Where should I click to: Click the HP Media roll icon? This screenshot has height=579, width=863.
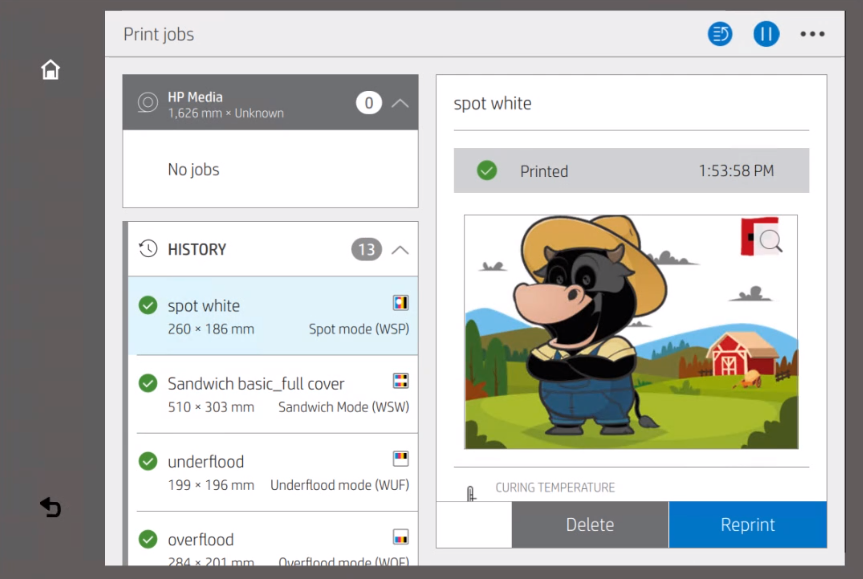click(x=148, y=102)
